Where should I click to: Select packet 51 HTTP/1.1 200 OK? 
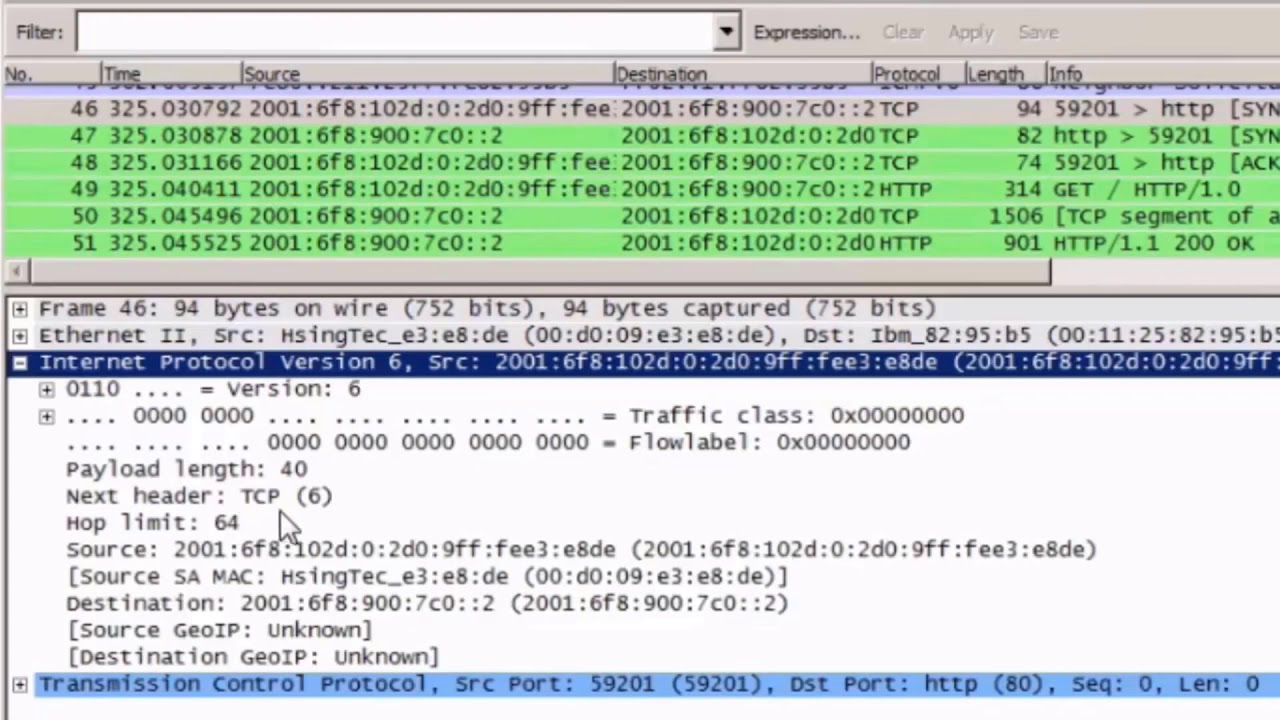coord(640,244)
